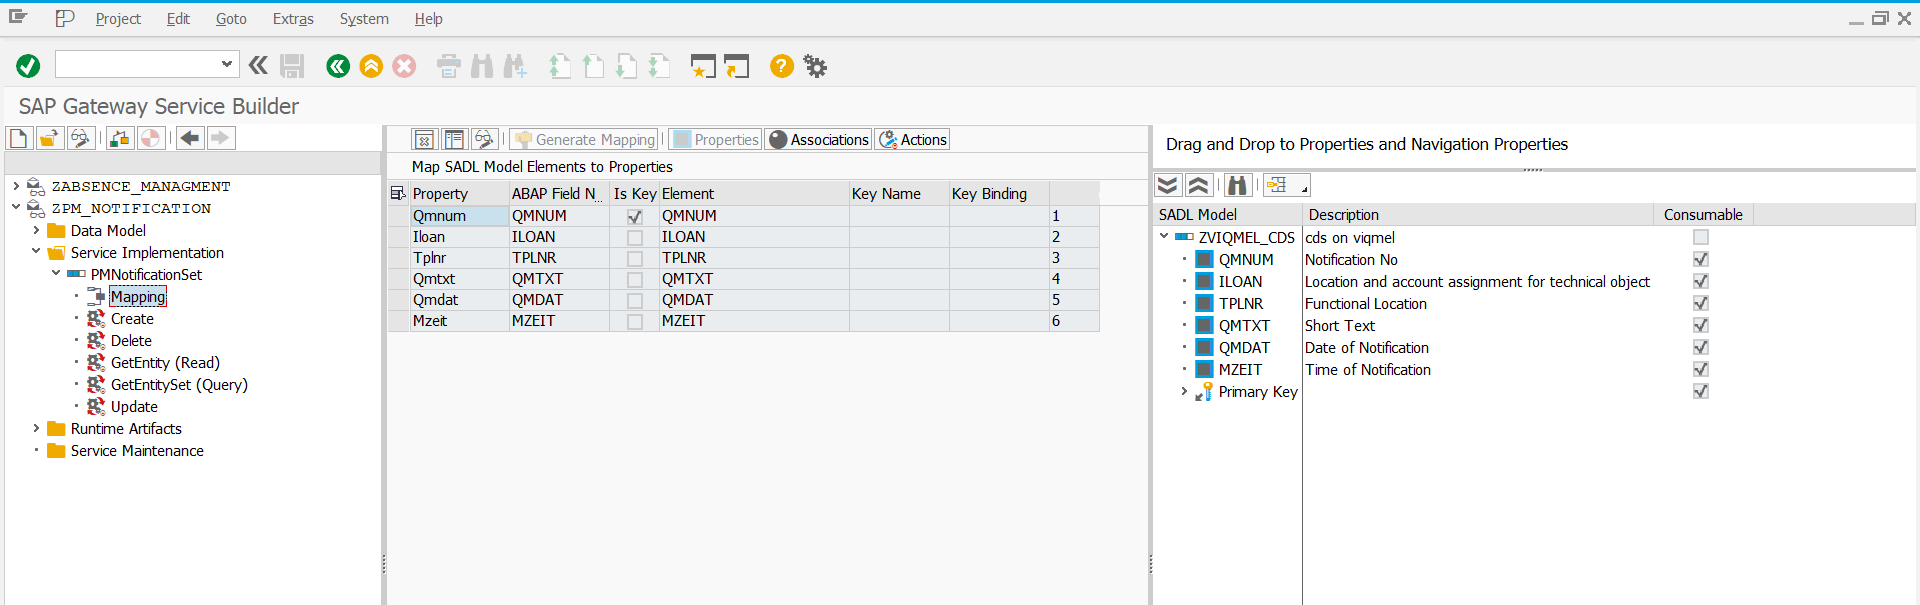The image size is (1920, 605).
Task: Open the Goto menu
Action: click(x=231, y=19)
